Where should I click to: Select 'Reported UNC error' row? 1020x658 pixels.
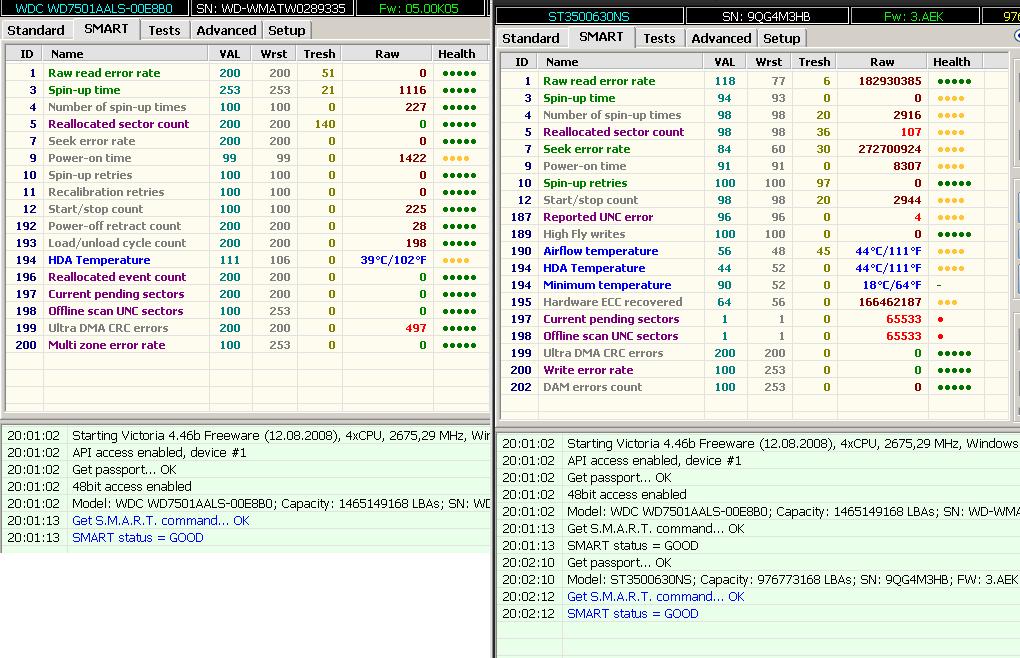click(755, 217)
